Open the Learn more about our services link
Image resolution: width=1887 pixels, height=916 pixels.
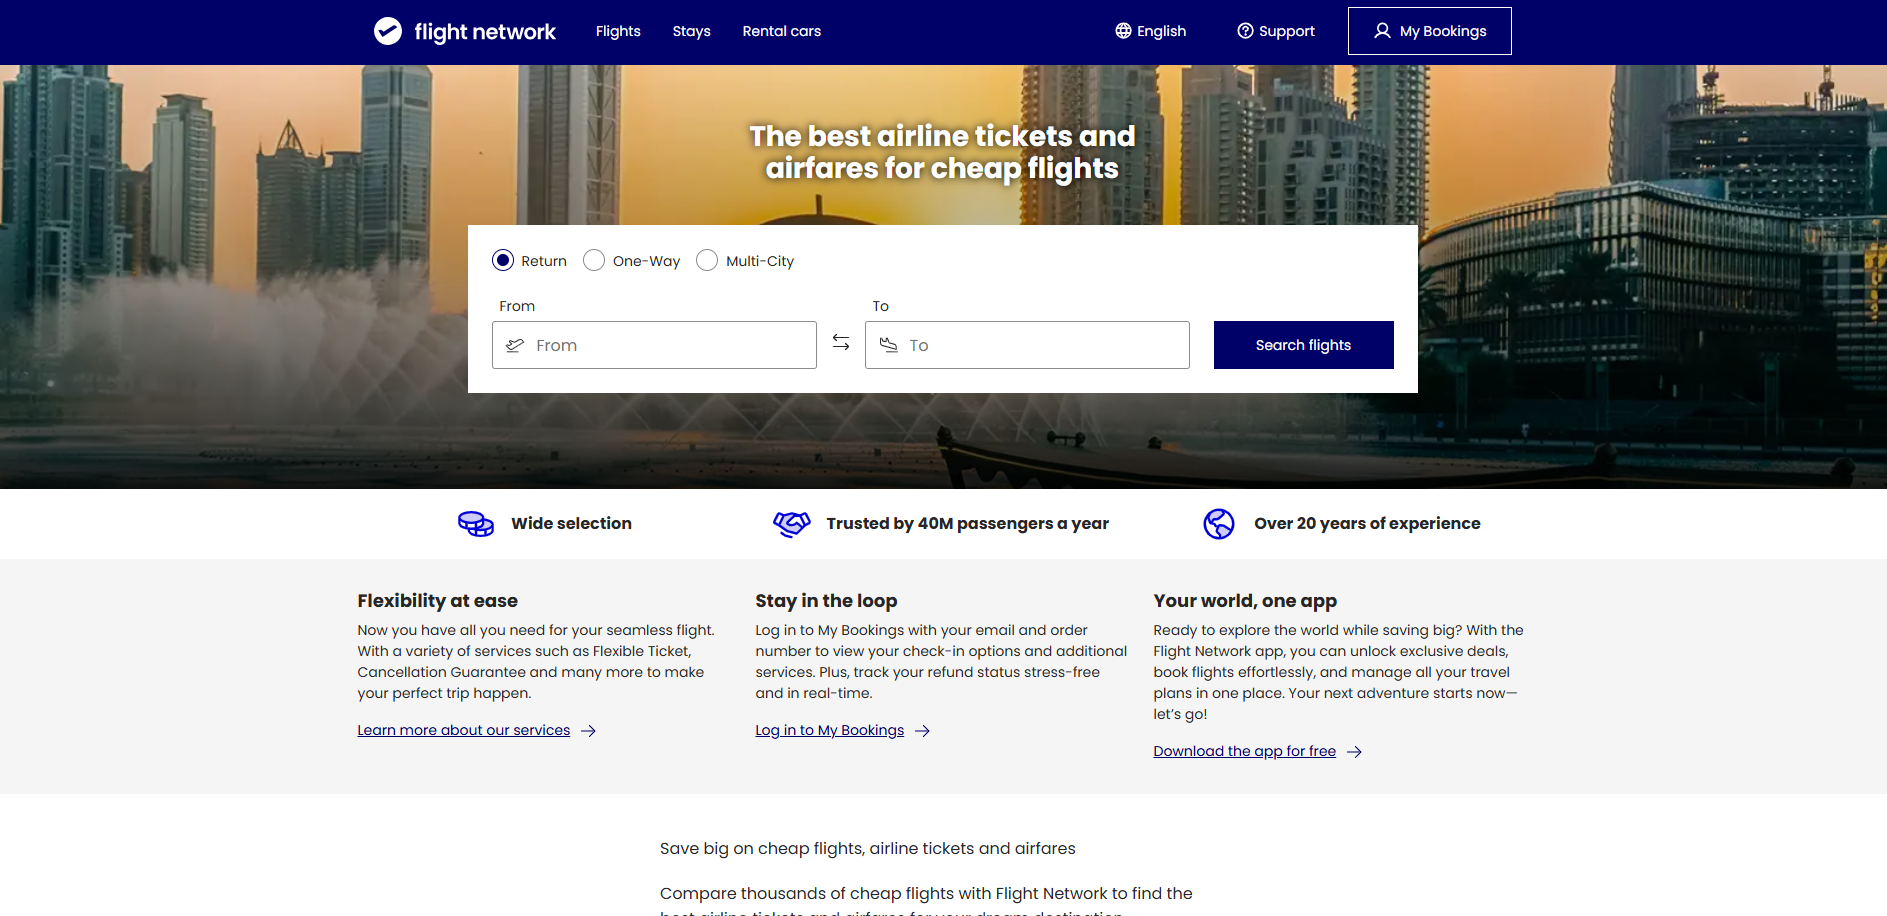point(463,730)
